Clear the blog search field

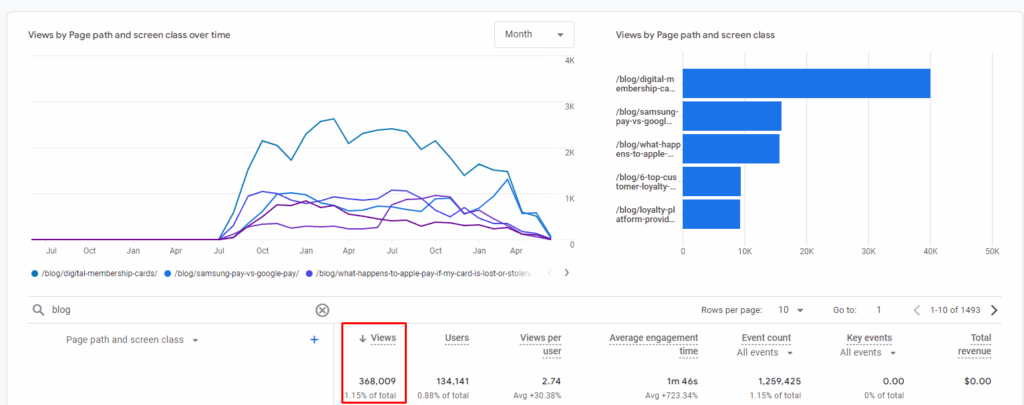tap(322, 310)
